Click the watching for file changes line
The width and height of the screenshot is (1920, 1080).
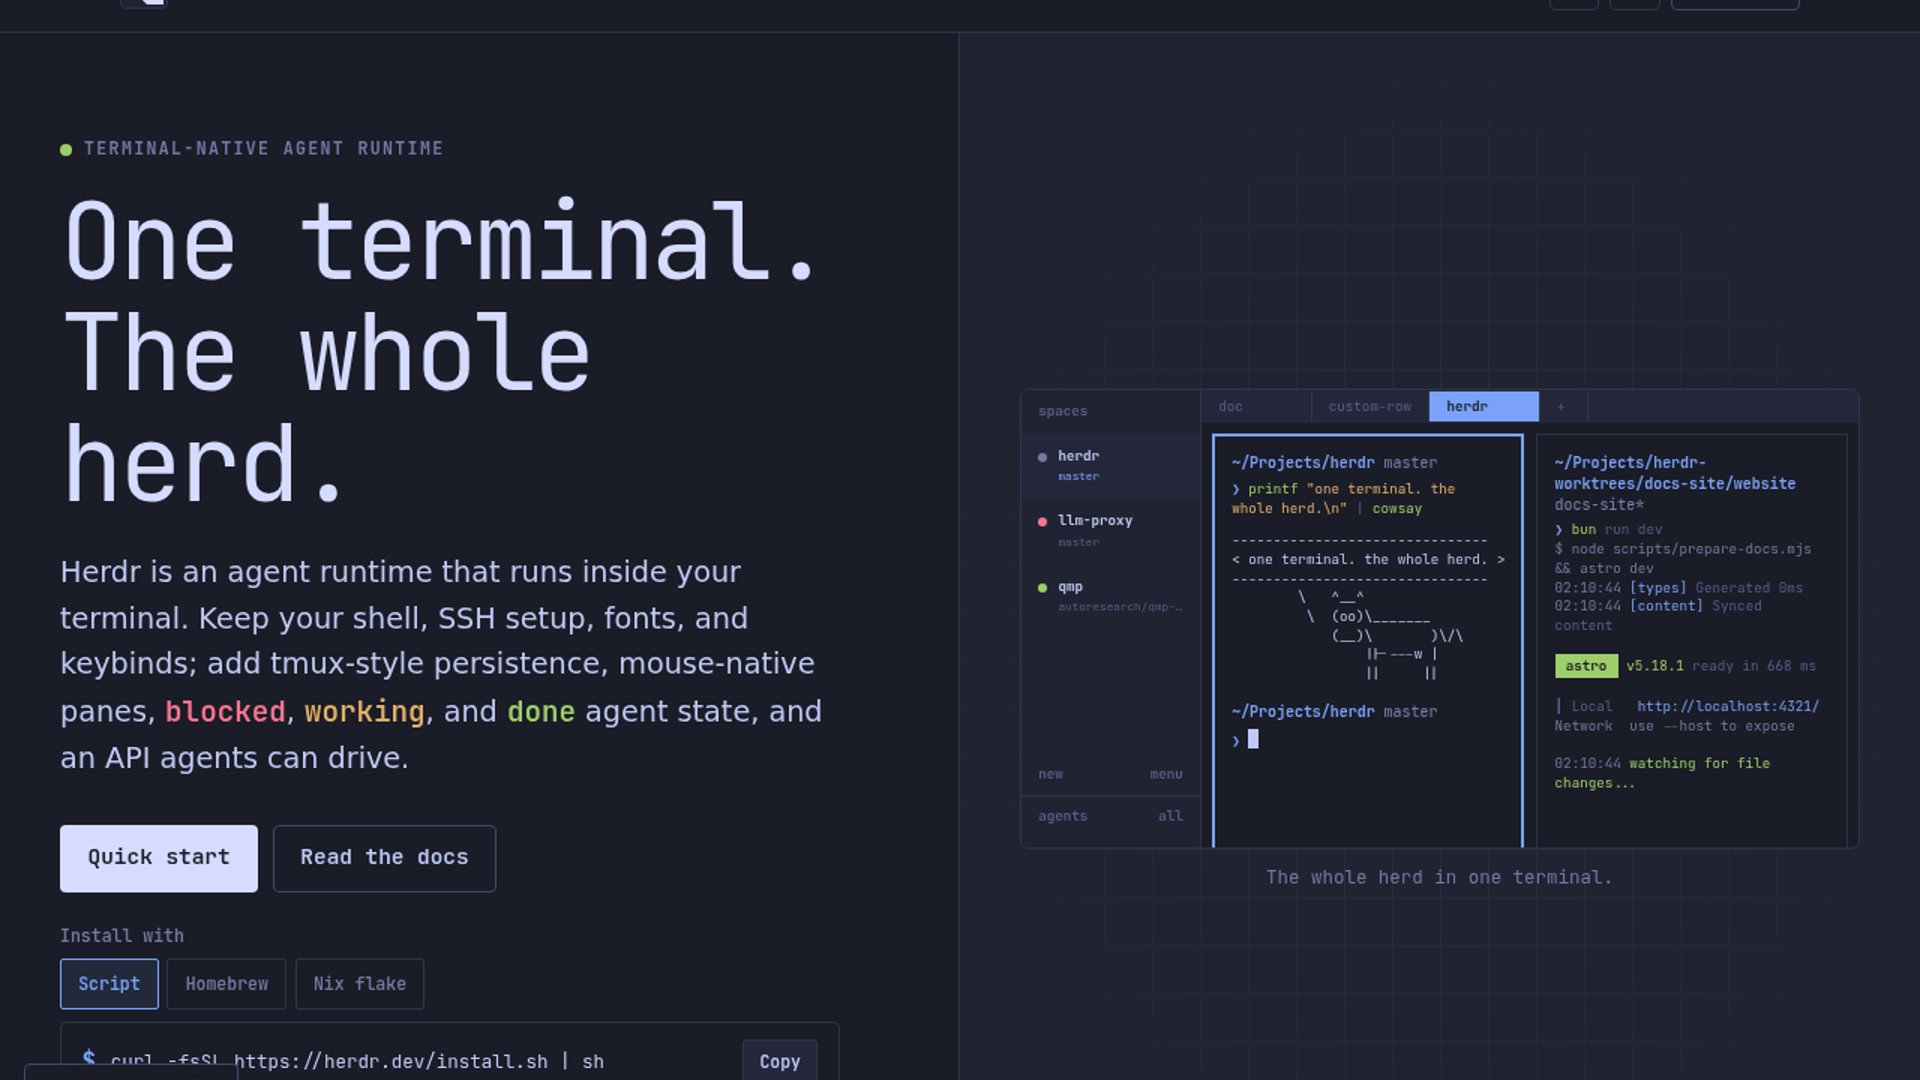[x=1662, y=773]
